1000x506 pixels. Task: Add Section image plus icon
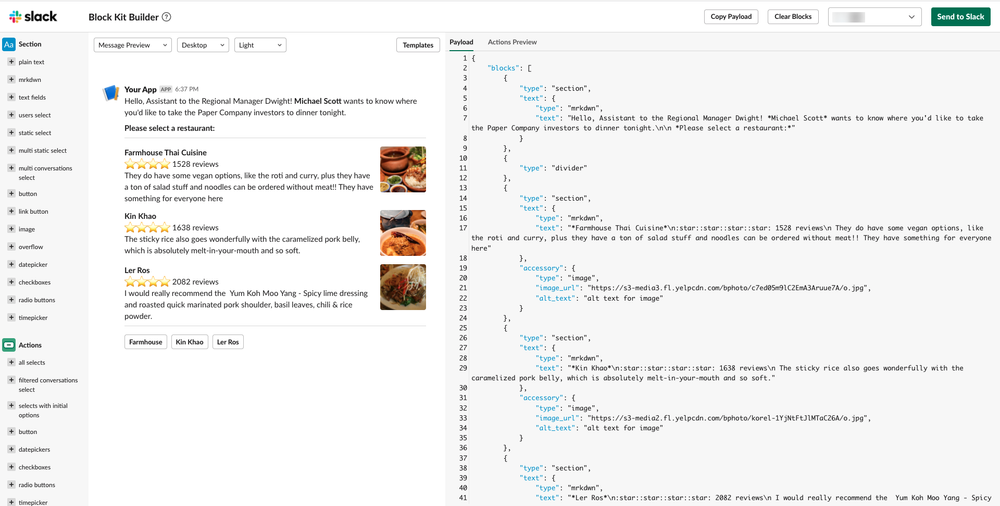(11, 229)
